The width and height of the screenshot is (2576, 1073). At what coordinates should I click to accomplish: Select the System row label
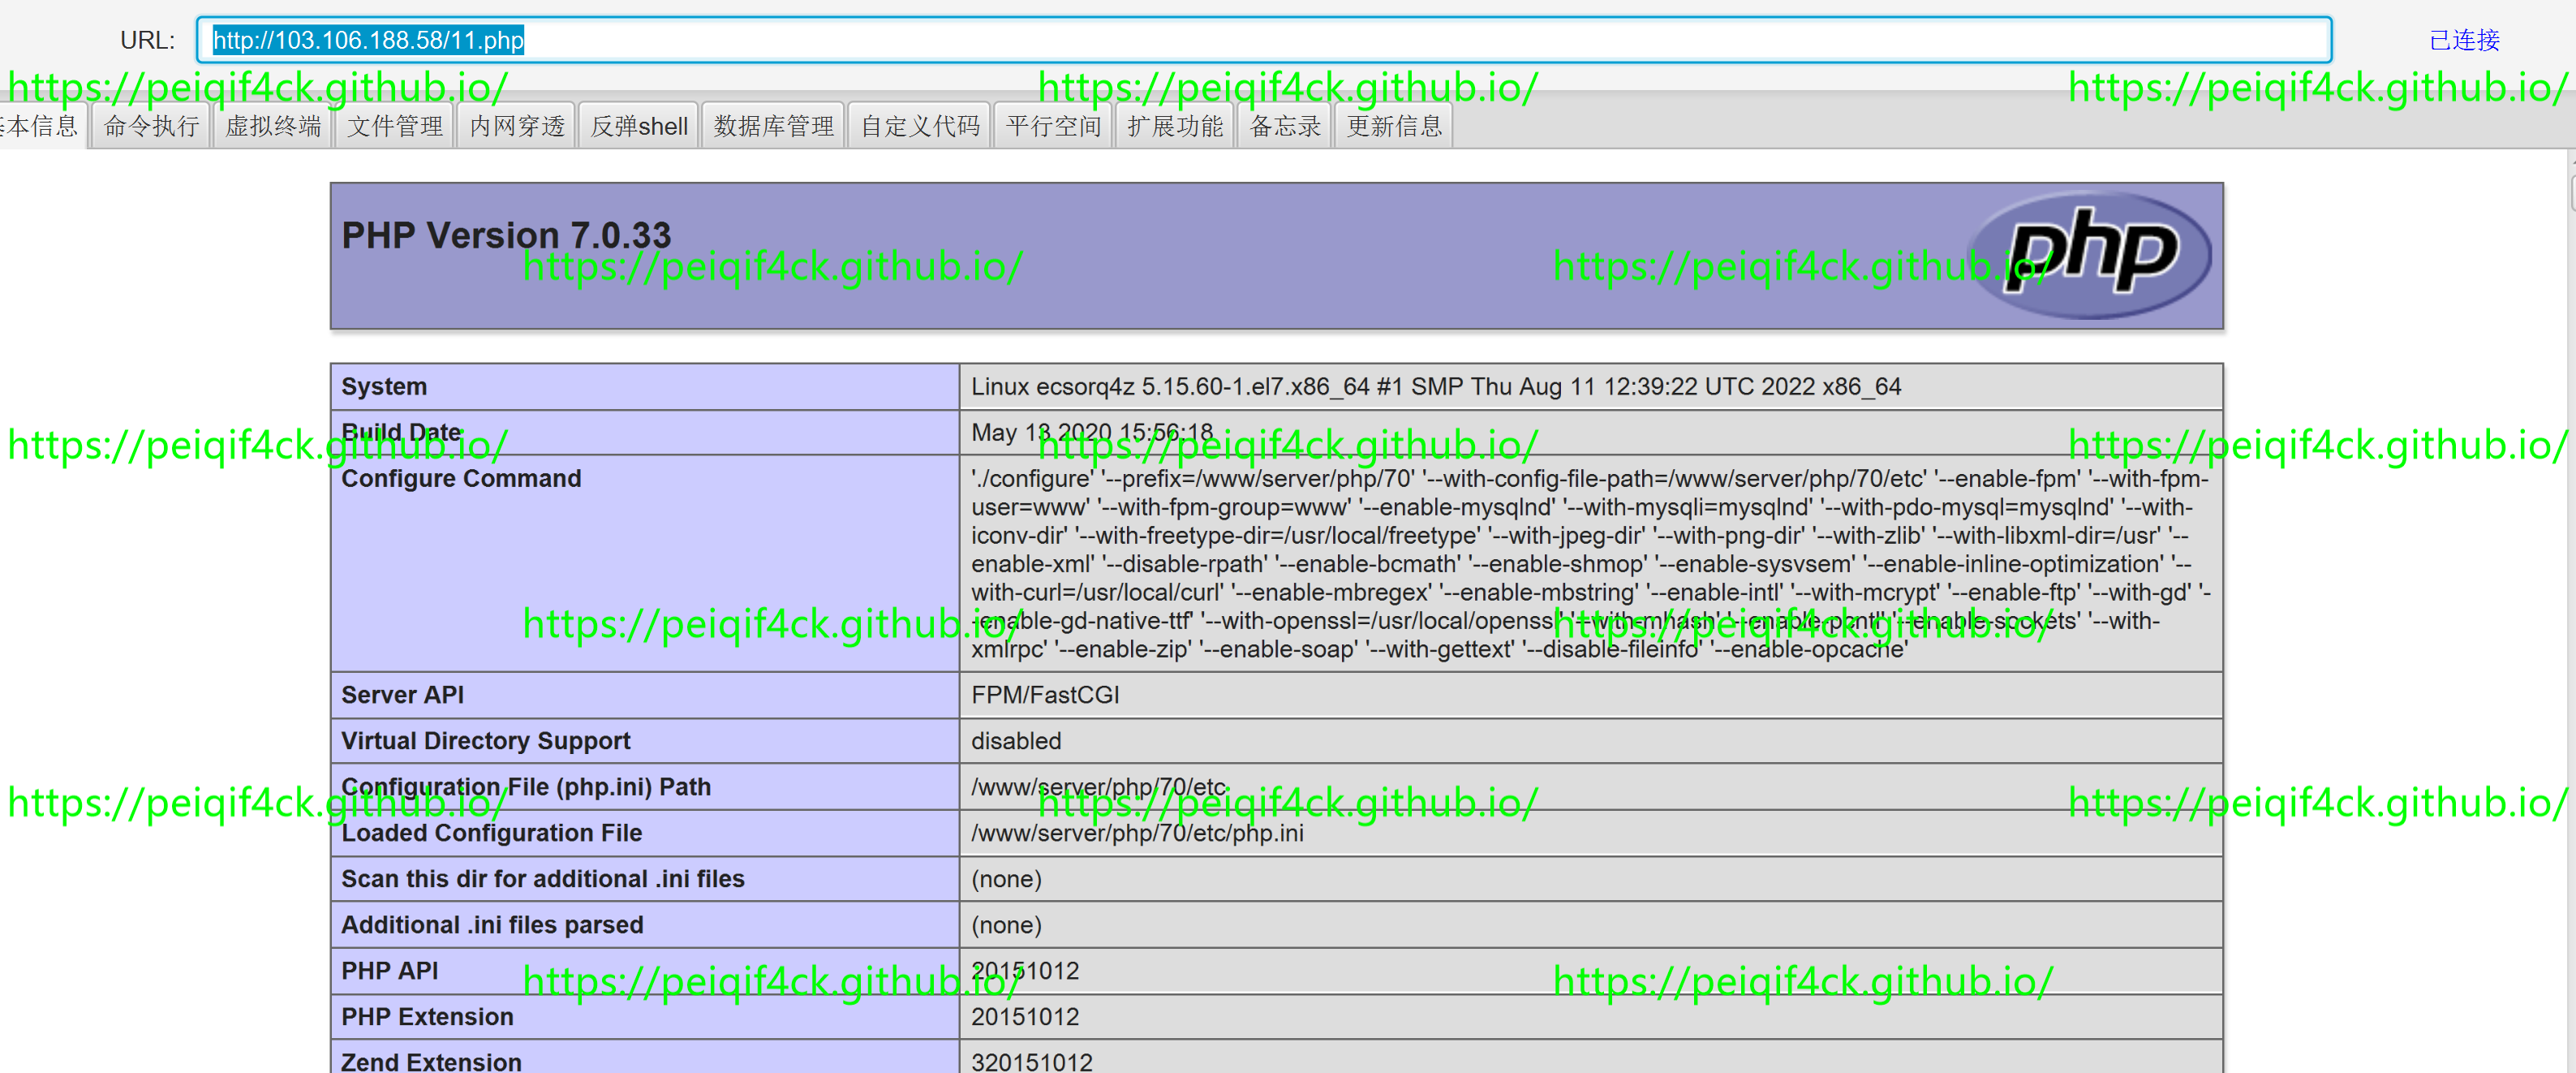[384, 386]
